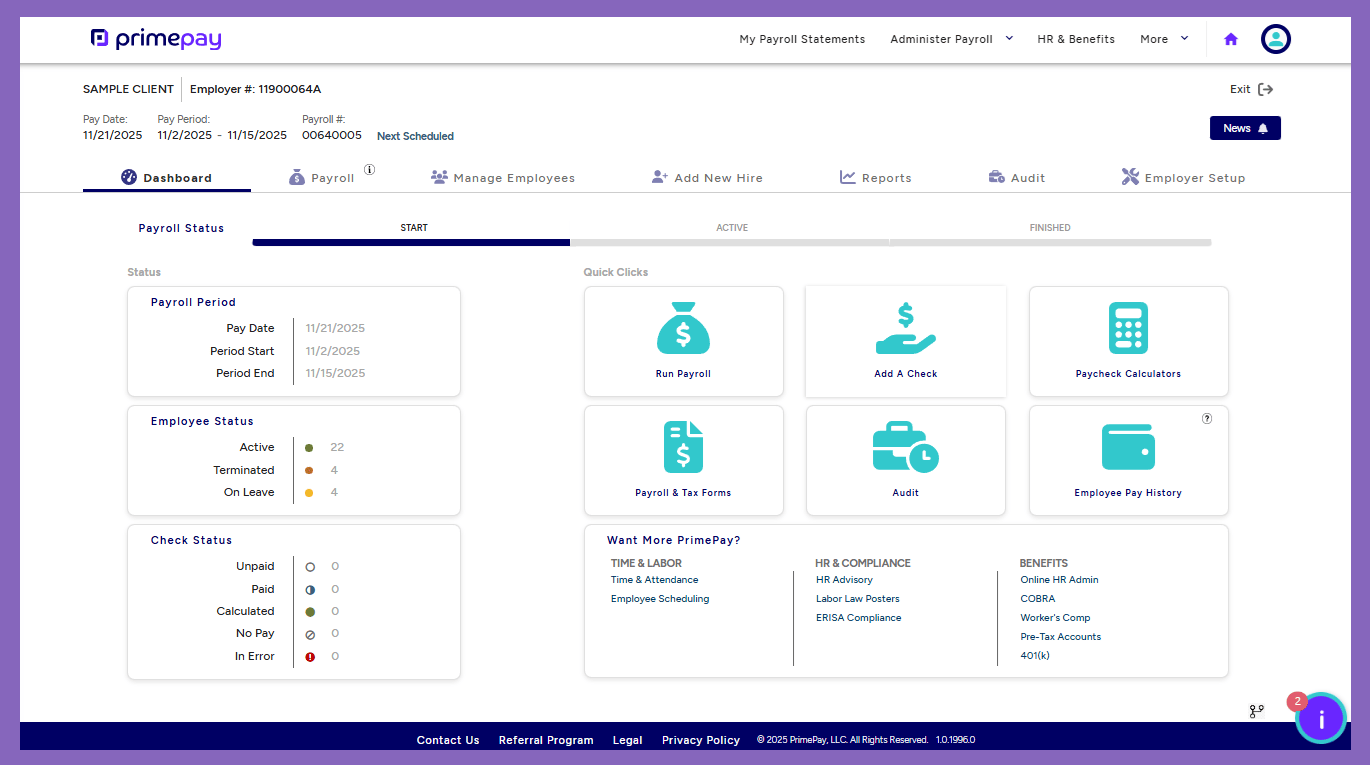The height and width of the screenshot is (765, 1370).
Task: Select the Add New Hire tab
Action: point(707,177)
